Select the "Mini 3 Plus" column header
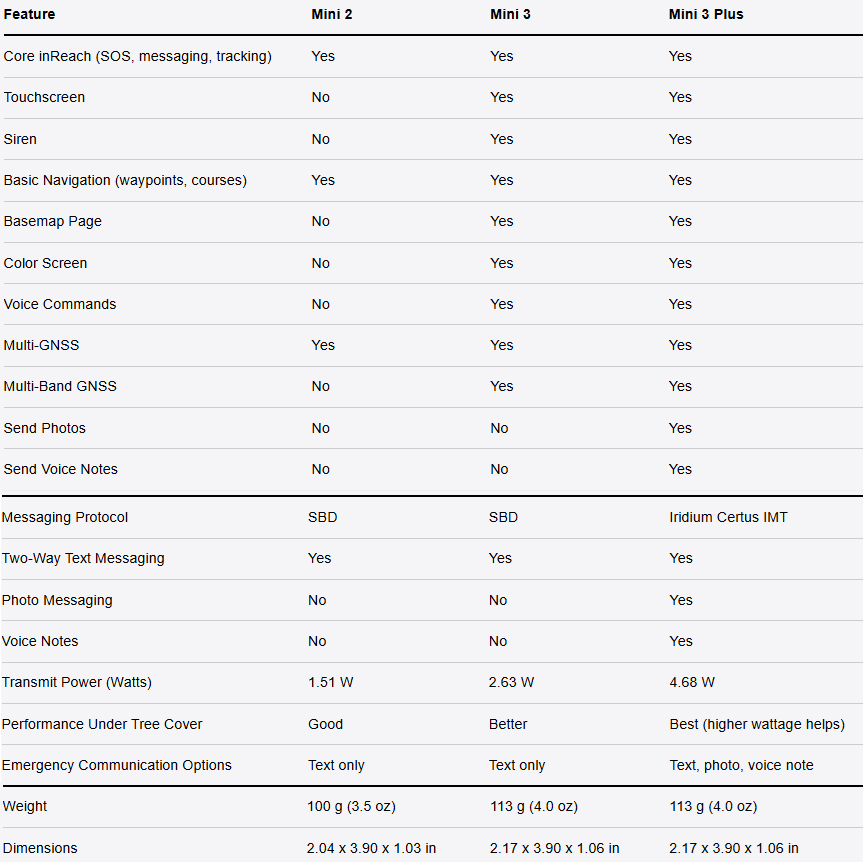Screen dimensions: 863x863 coord(706,14)
